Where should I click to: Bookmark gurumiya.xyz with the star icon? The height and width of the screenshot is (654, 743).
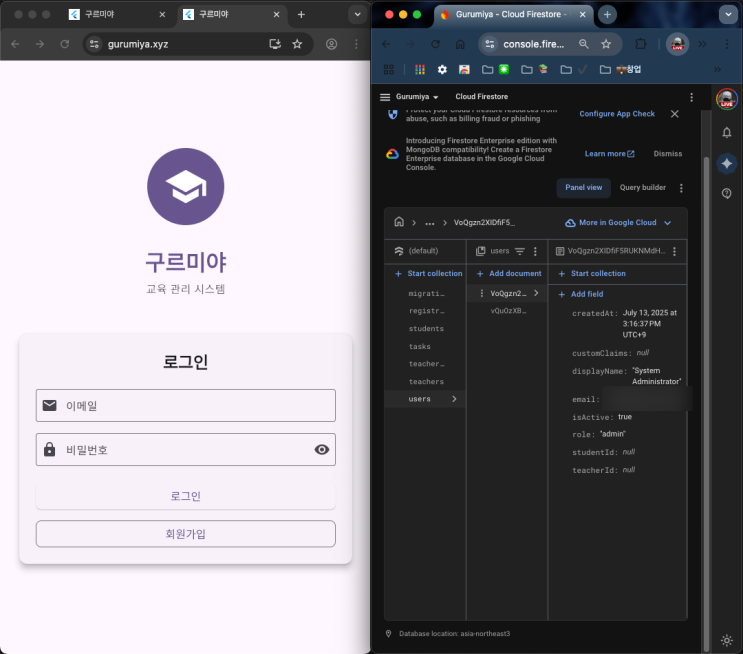coord(297,44)
